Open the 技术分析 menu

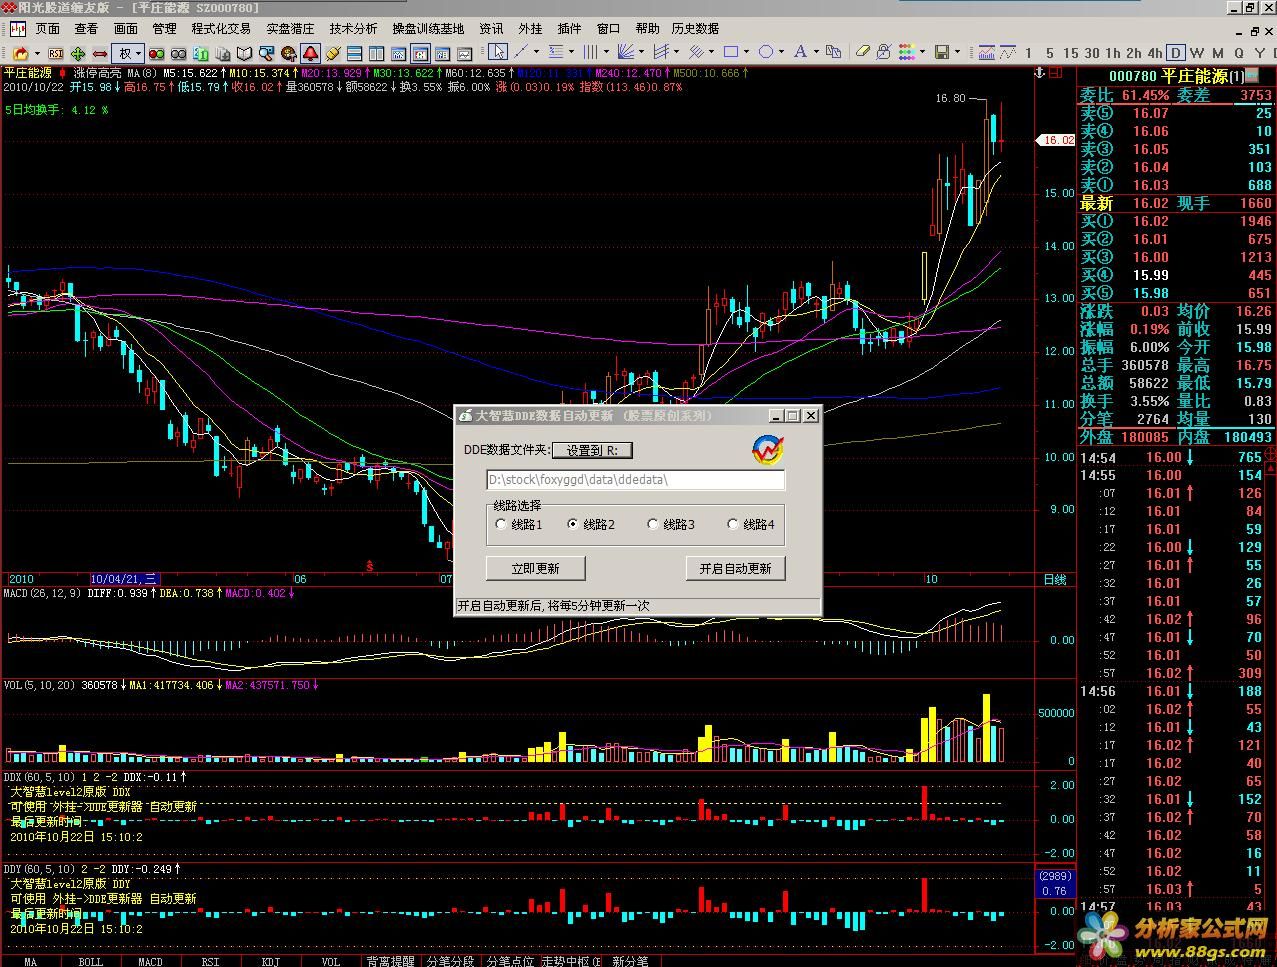coord(354,29)
